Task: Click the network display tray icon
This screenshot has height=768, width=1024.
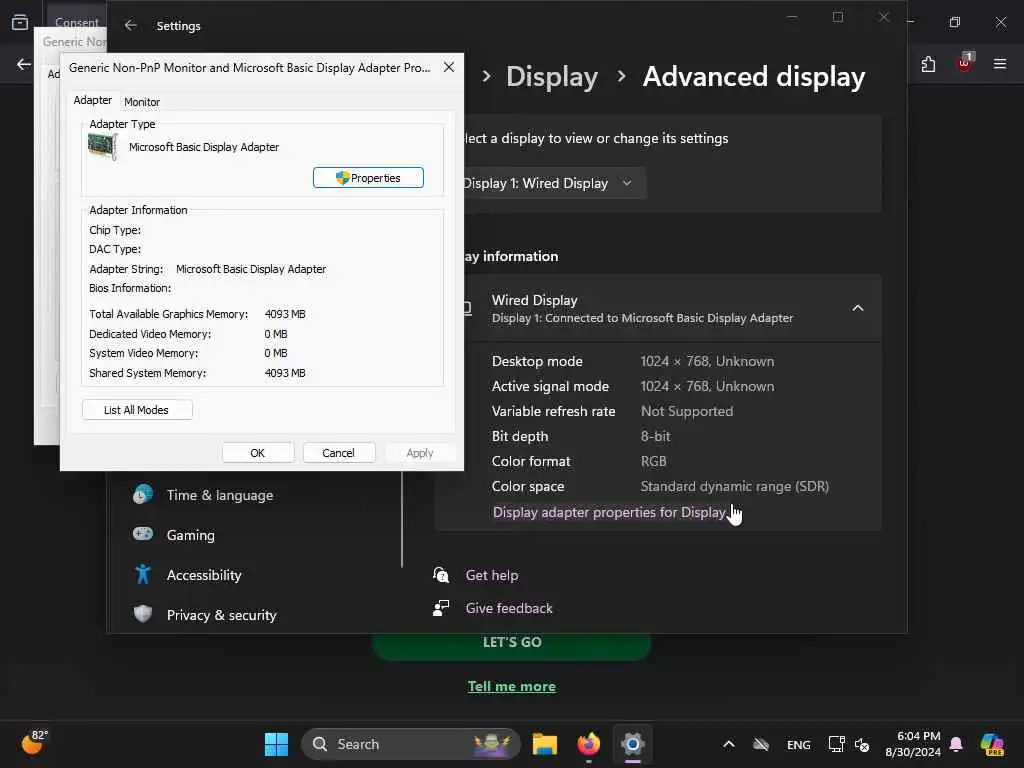Action: [x=837, y=744]
